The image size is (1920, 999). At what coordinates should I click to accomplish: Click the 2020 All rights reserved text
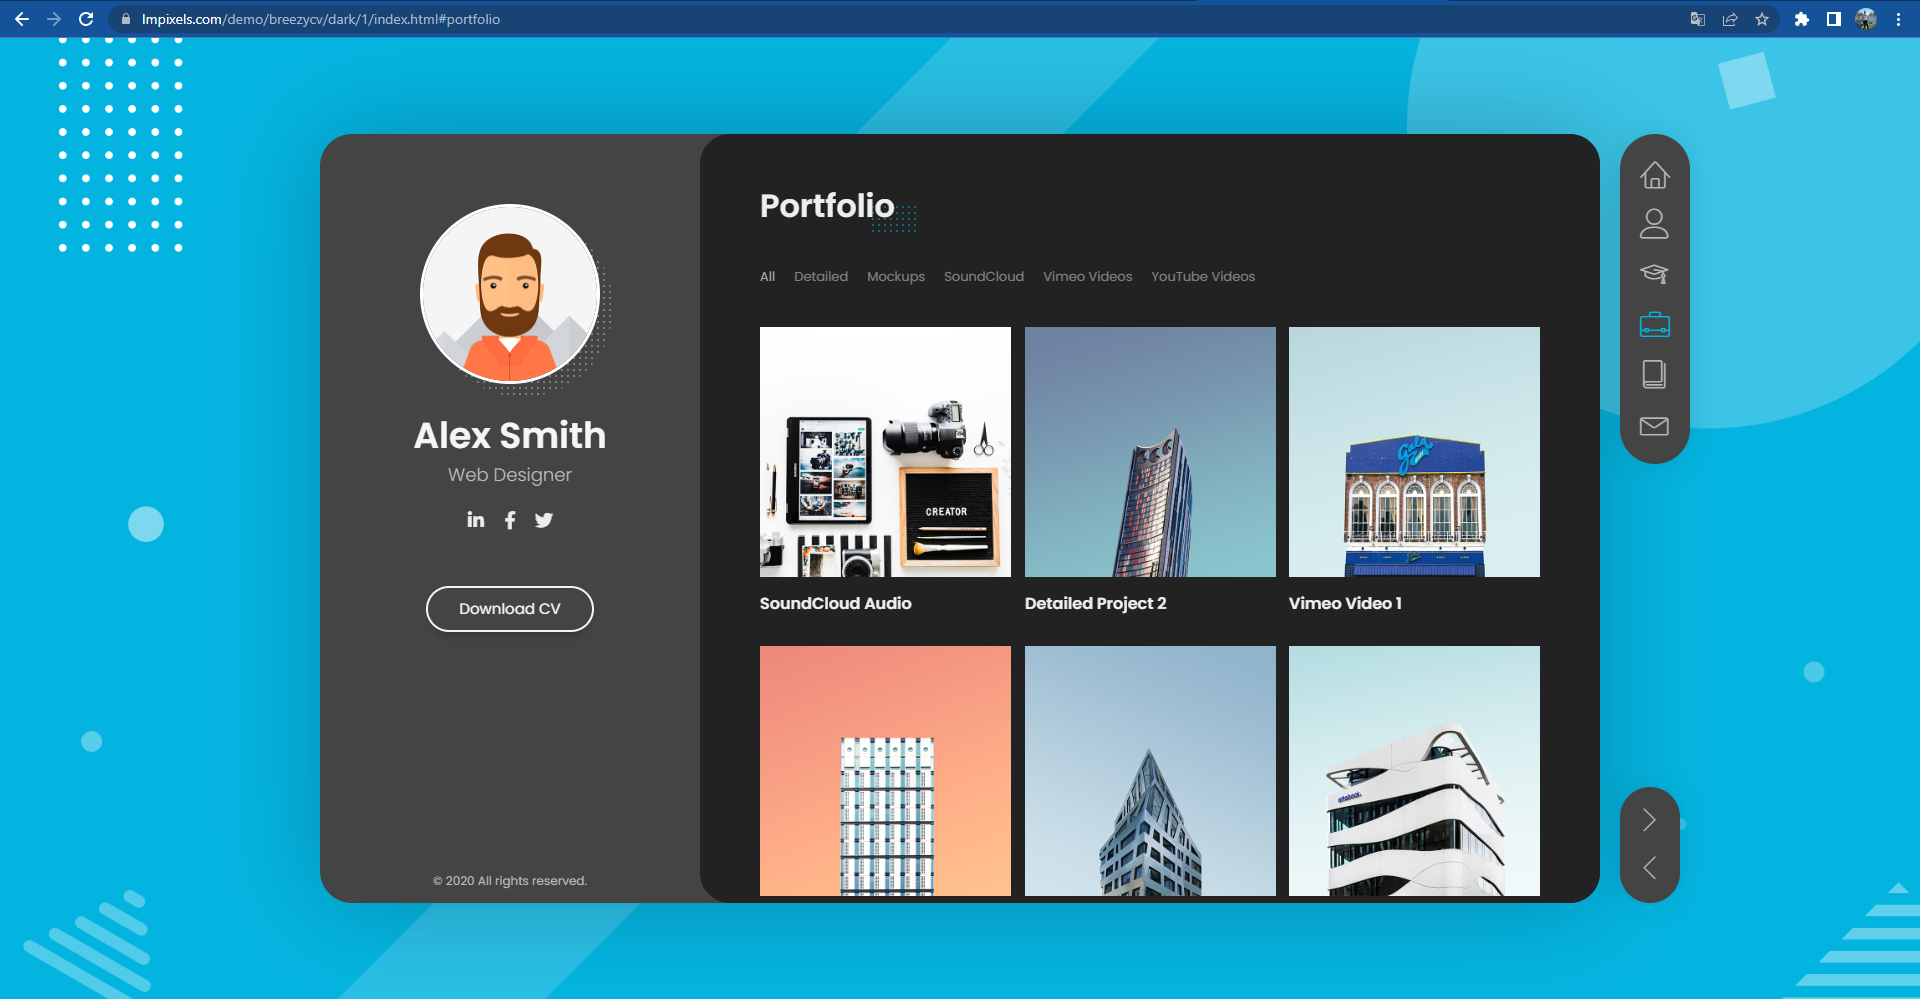pos(510,881)
